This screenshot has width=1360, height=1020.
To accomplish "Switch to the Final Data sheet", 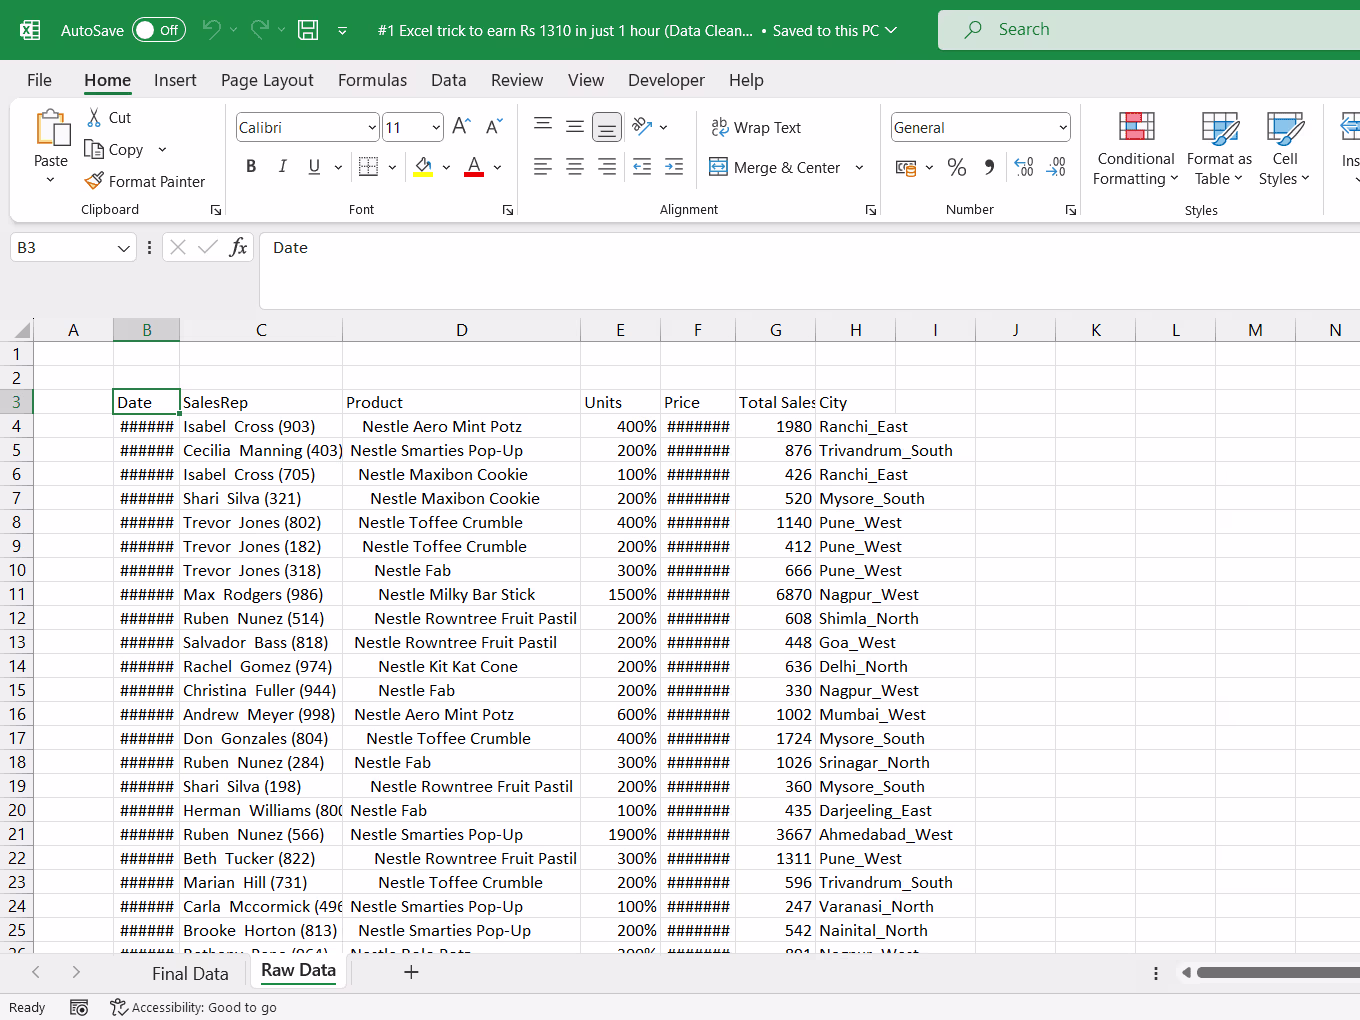I will [x=190, y=973].
